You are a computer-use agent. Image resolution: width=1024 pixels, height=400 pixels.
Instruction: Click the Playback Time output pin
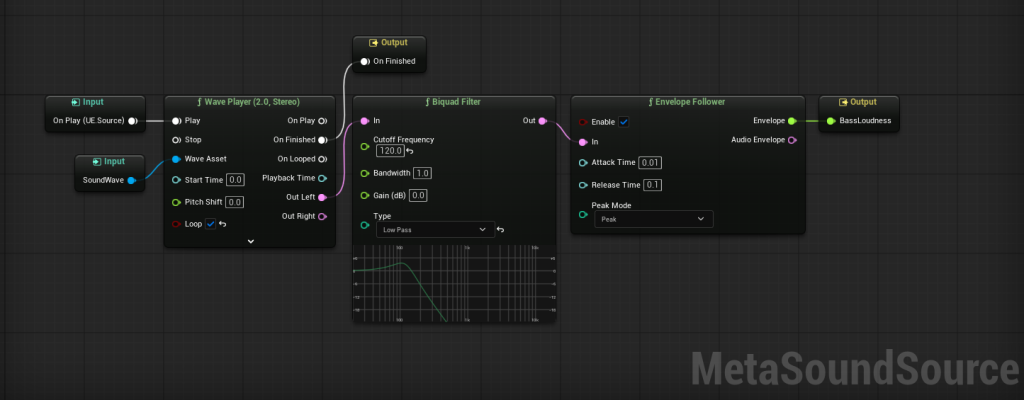tap(322, 178)
